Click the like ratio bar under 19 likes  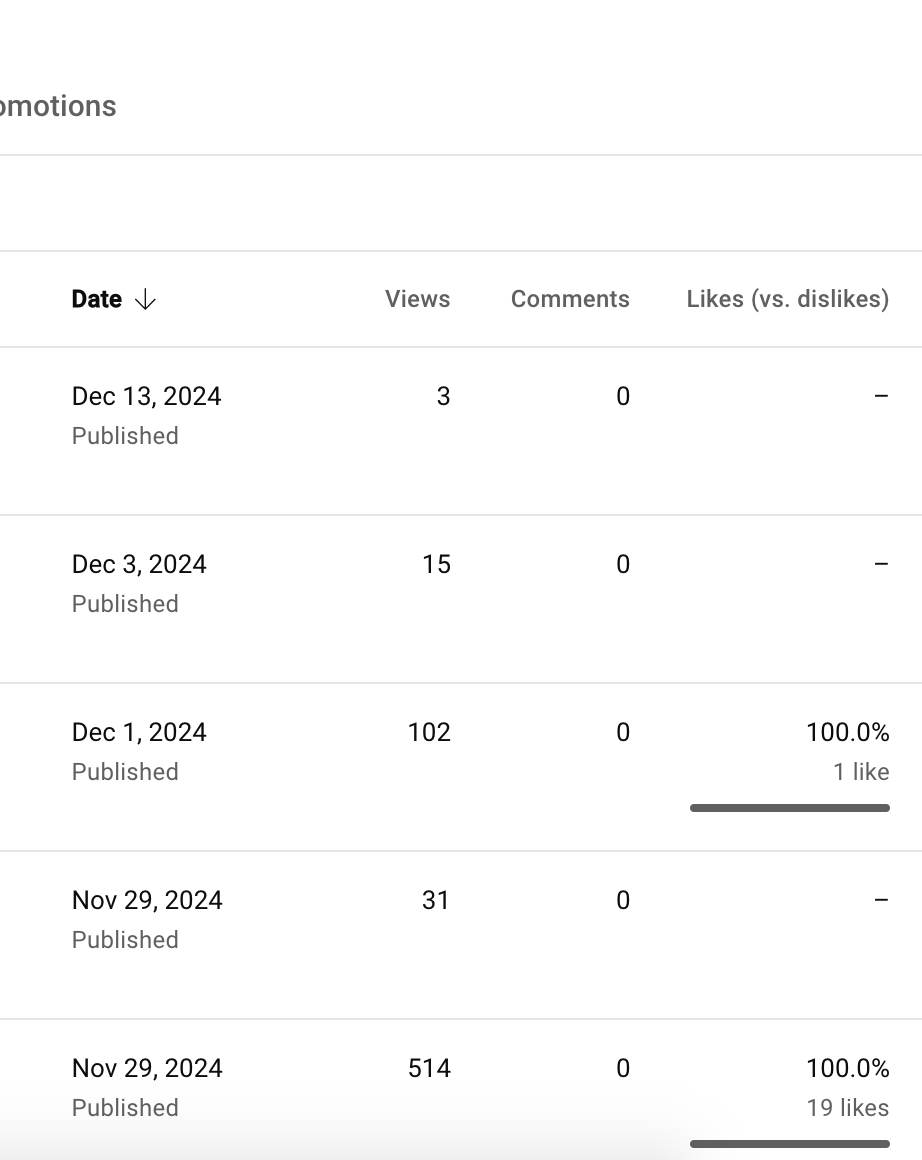[790, 1144]
